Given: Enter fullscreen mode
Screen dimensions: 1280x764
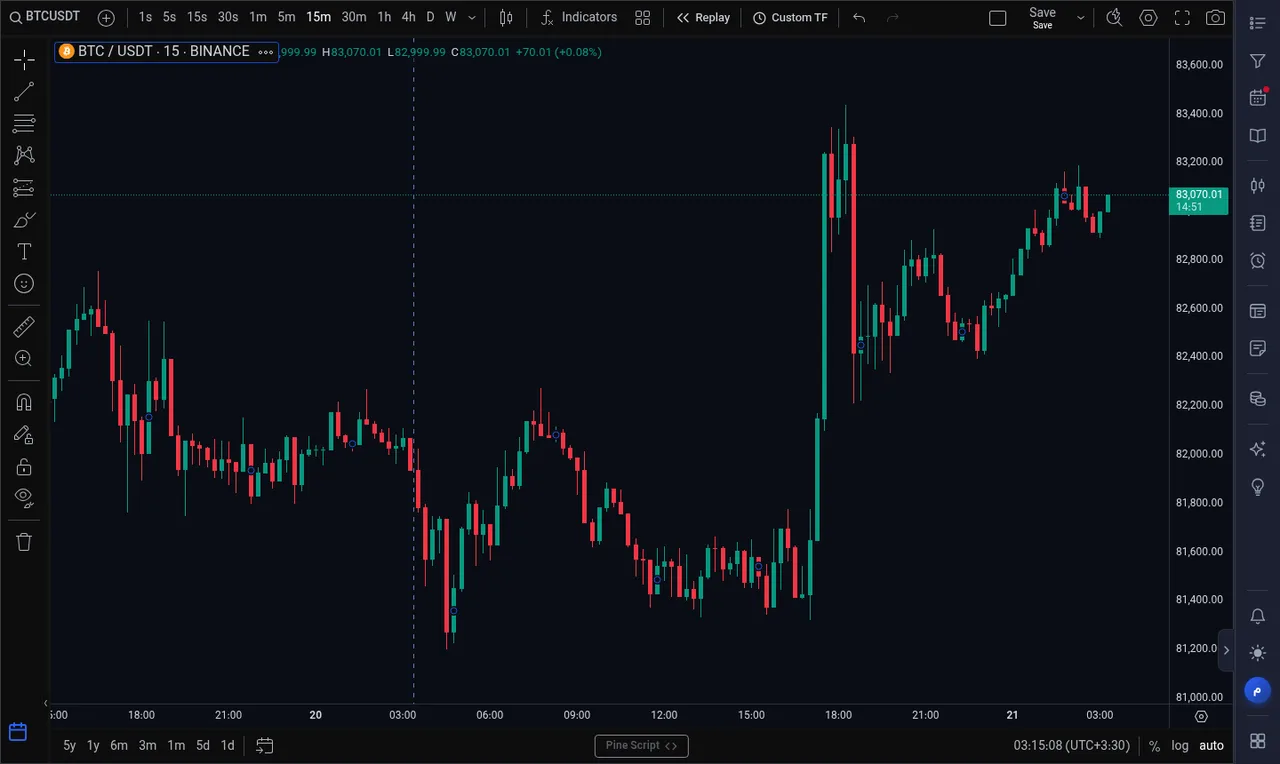Looking at the screenshot, I should pyautogui.click(x=1182, y=18).
